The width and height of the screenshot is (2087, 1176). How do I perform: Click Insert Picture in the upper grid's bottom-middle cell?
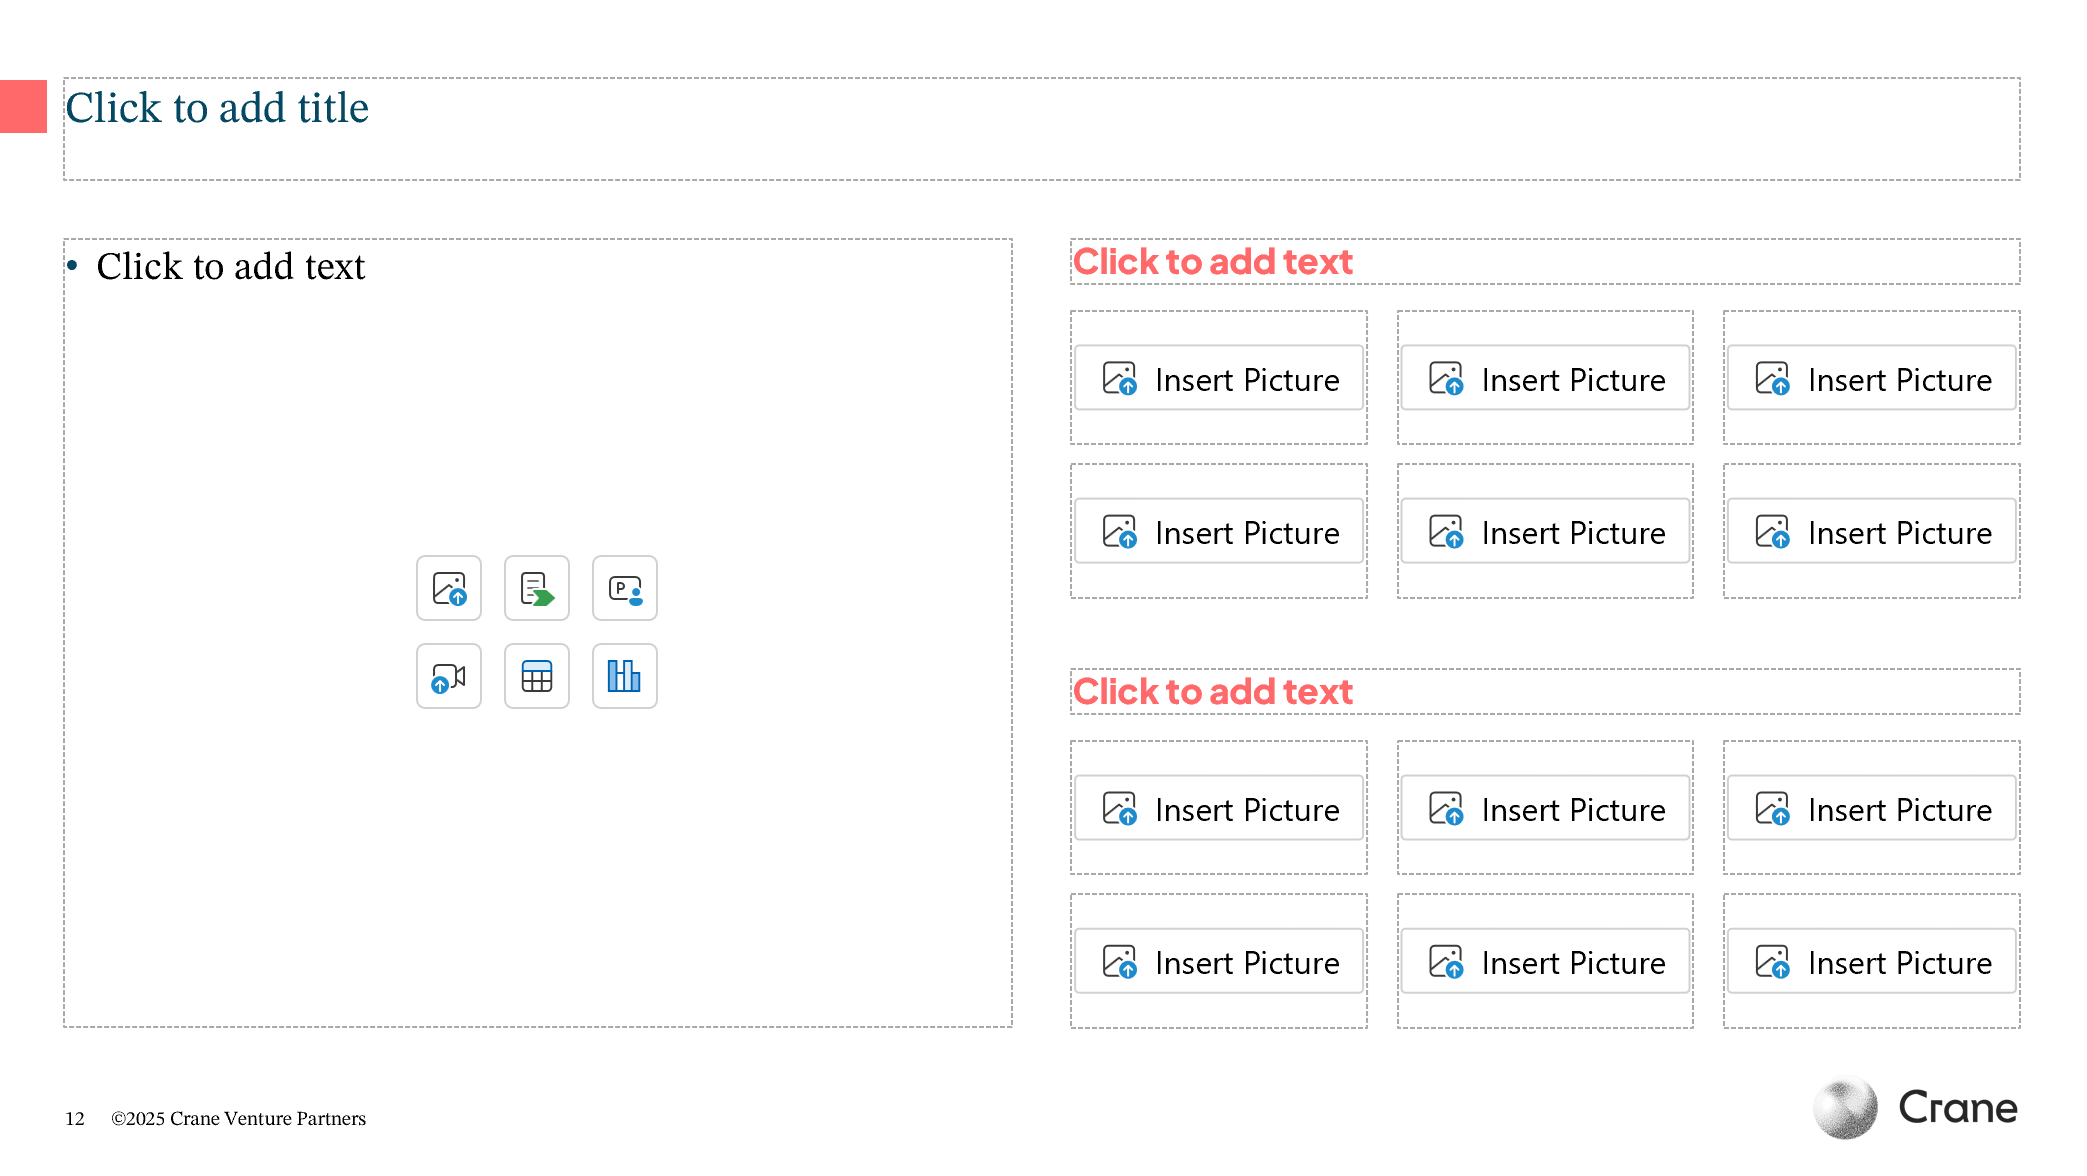[1545, 532]
